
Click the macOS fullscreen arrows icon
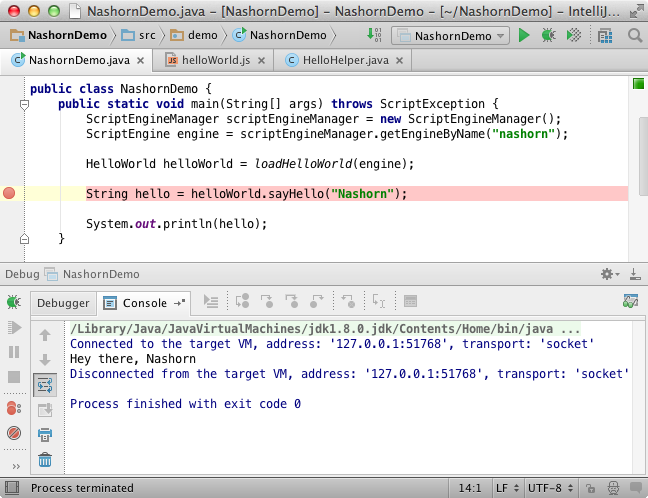pyautogui.click(x=636, y=11)
